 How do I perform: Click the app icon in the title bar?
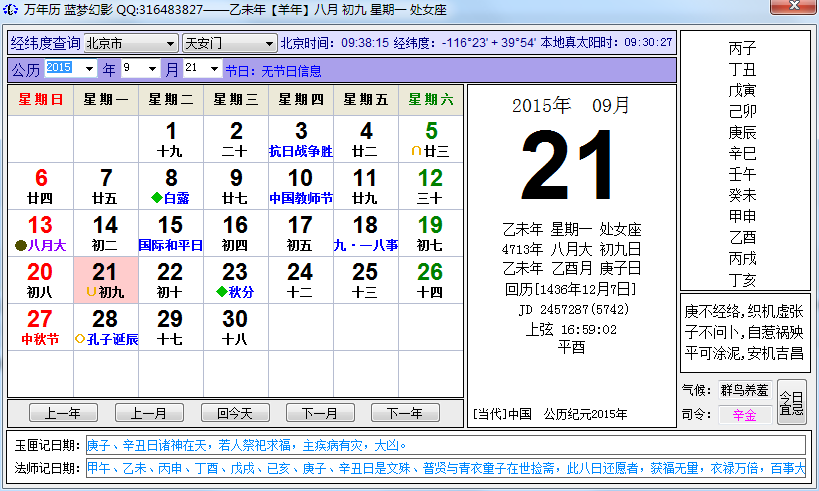[10, 10]
